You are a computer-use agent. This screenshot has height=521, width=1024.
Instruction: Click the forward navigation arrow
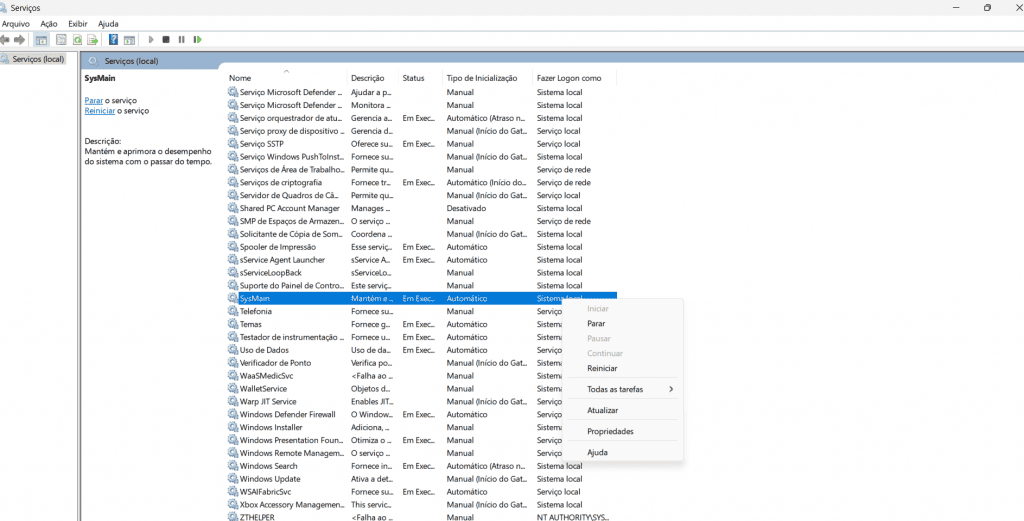(x=19, y=40)
